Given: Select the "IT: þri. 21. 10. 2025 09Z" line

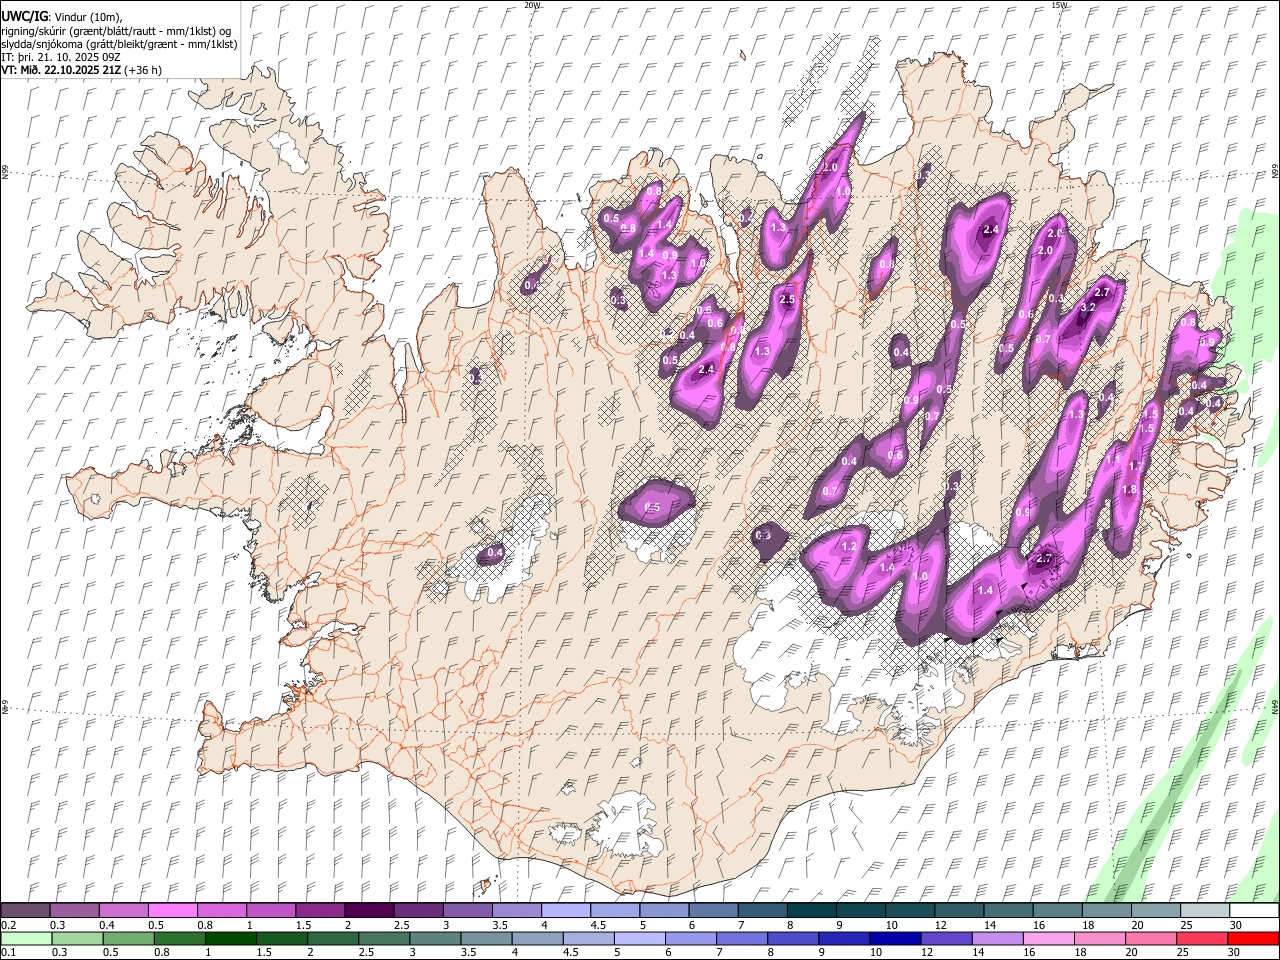Looking at the screenshot, I should [61, 57].
